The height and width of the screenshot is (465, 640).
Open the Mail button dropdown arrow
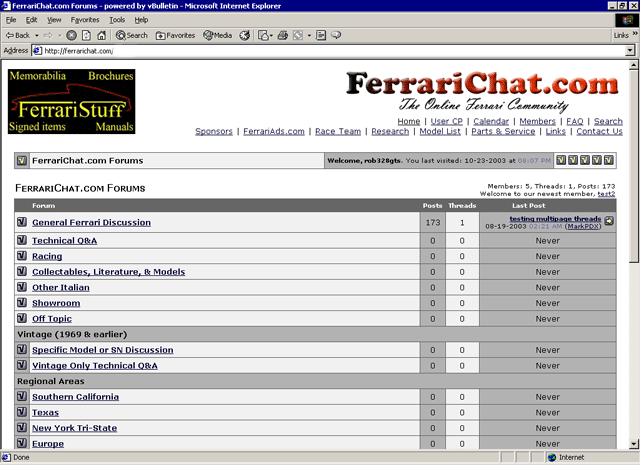271,36
